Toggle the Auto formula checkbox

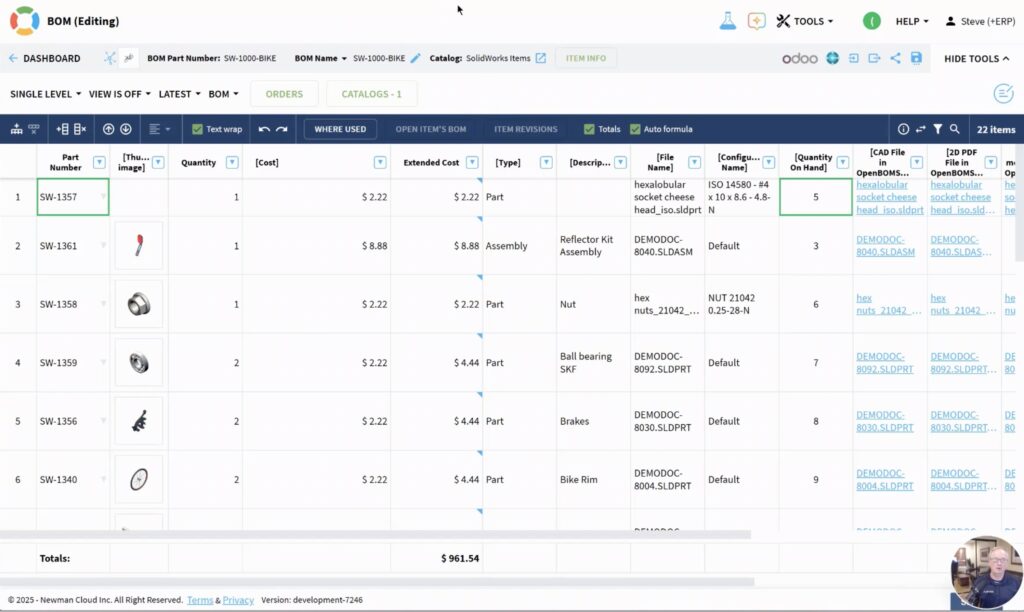pos(635,129)
